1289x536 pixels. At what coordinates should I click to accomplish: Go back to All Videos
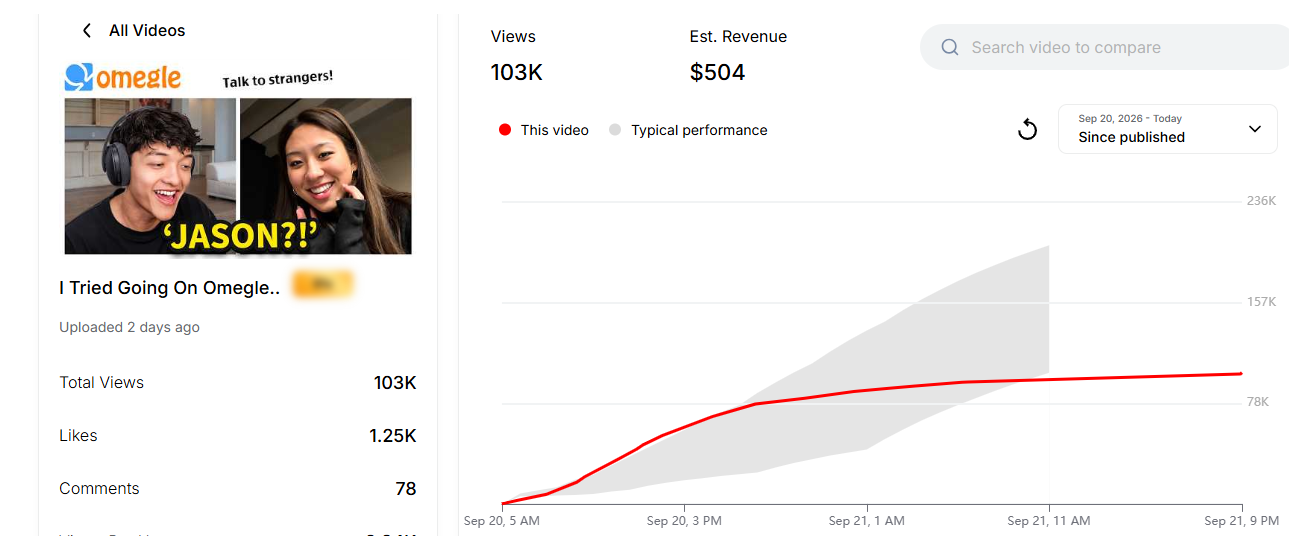tap(147, 31)
